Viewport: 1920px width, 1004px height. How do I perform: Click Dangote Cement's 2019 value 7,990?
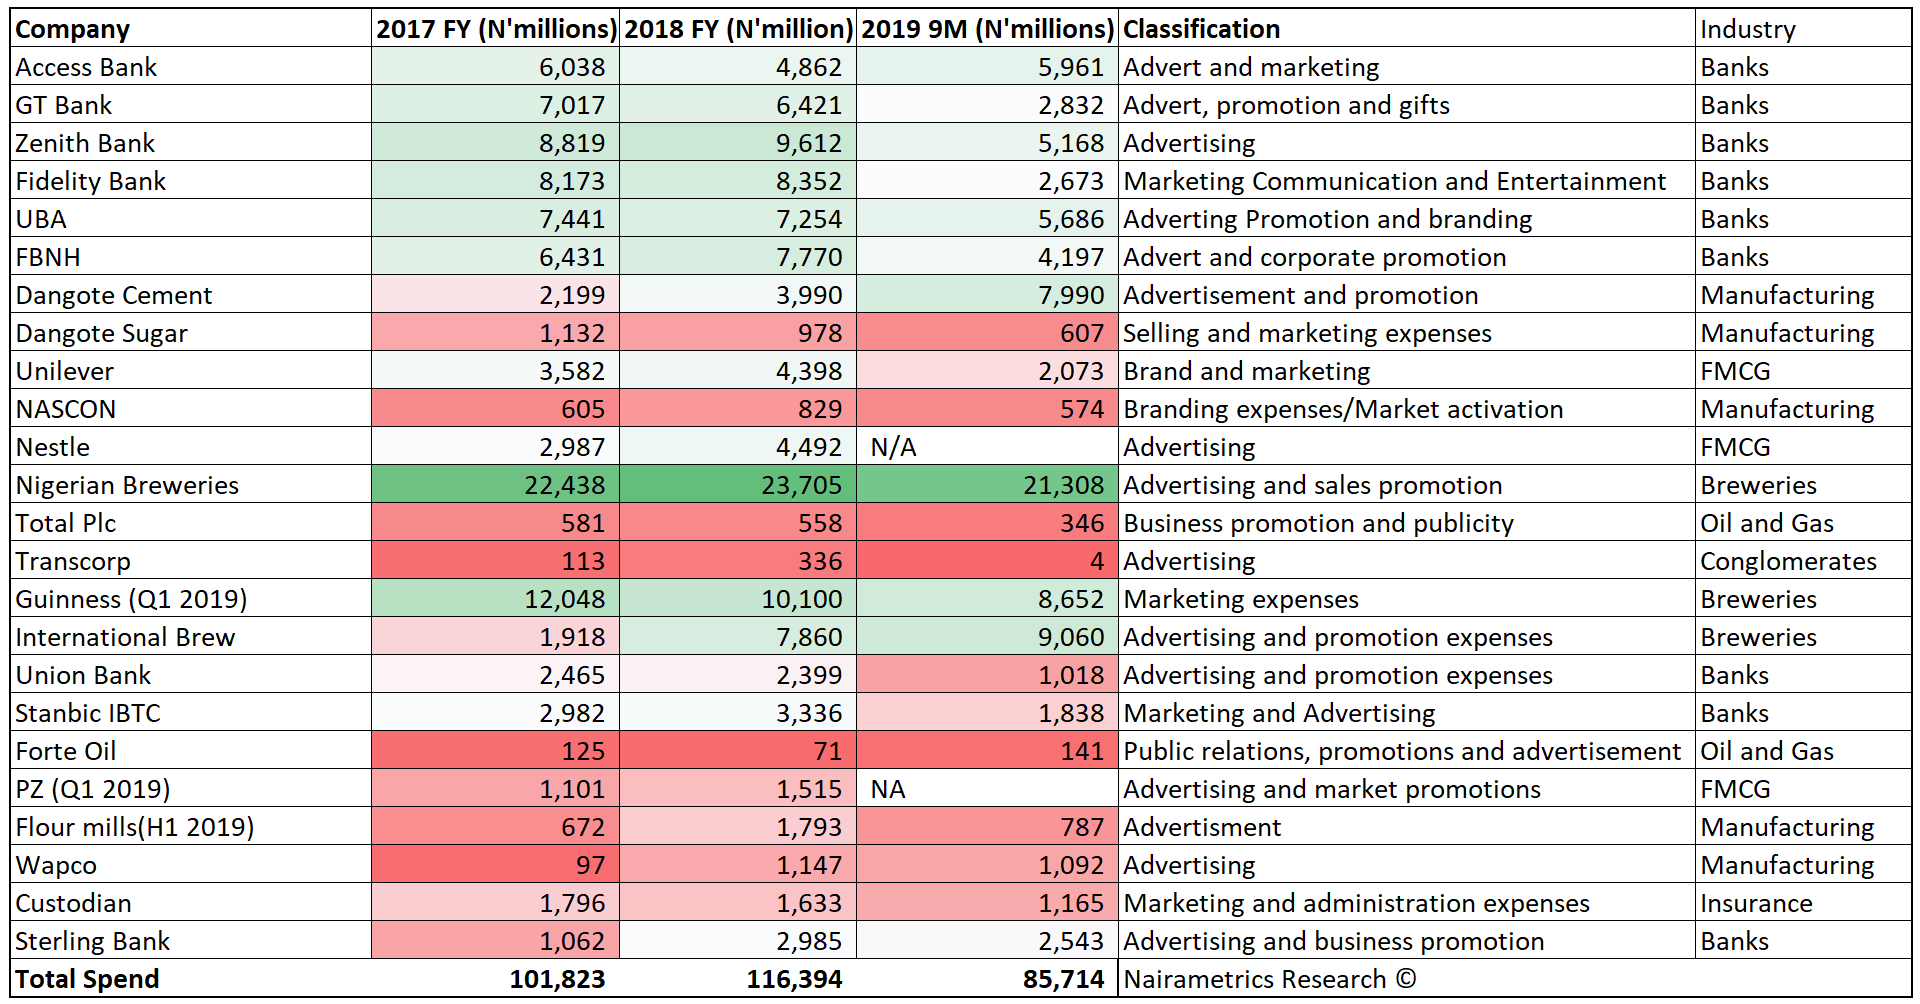click(x=987, y=295)
